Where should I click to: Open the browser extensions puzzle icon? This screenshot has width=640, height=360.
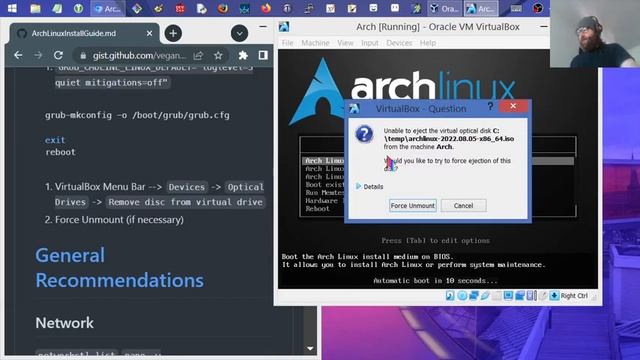(x=243, y=55)
